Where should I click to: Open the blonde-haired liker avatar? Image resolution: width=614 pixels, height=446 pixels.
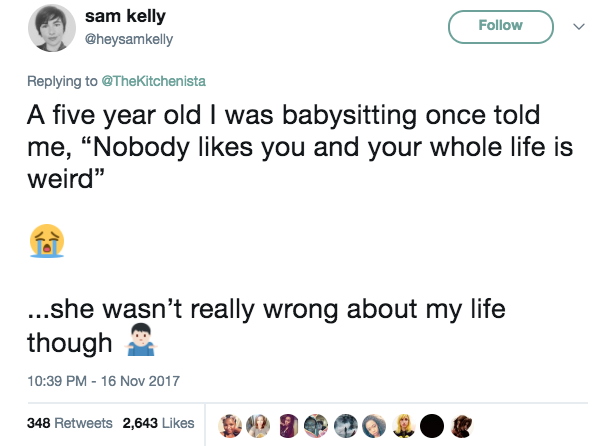click(x=404, y=424)
